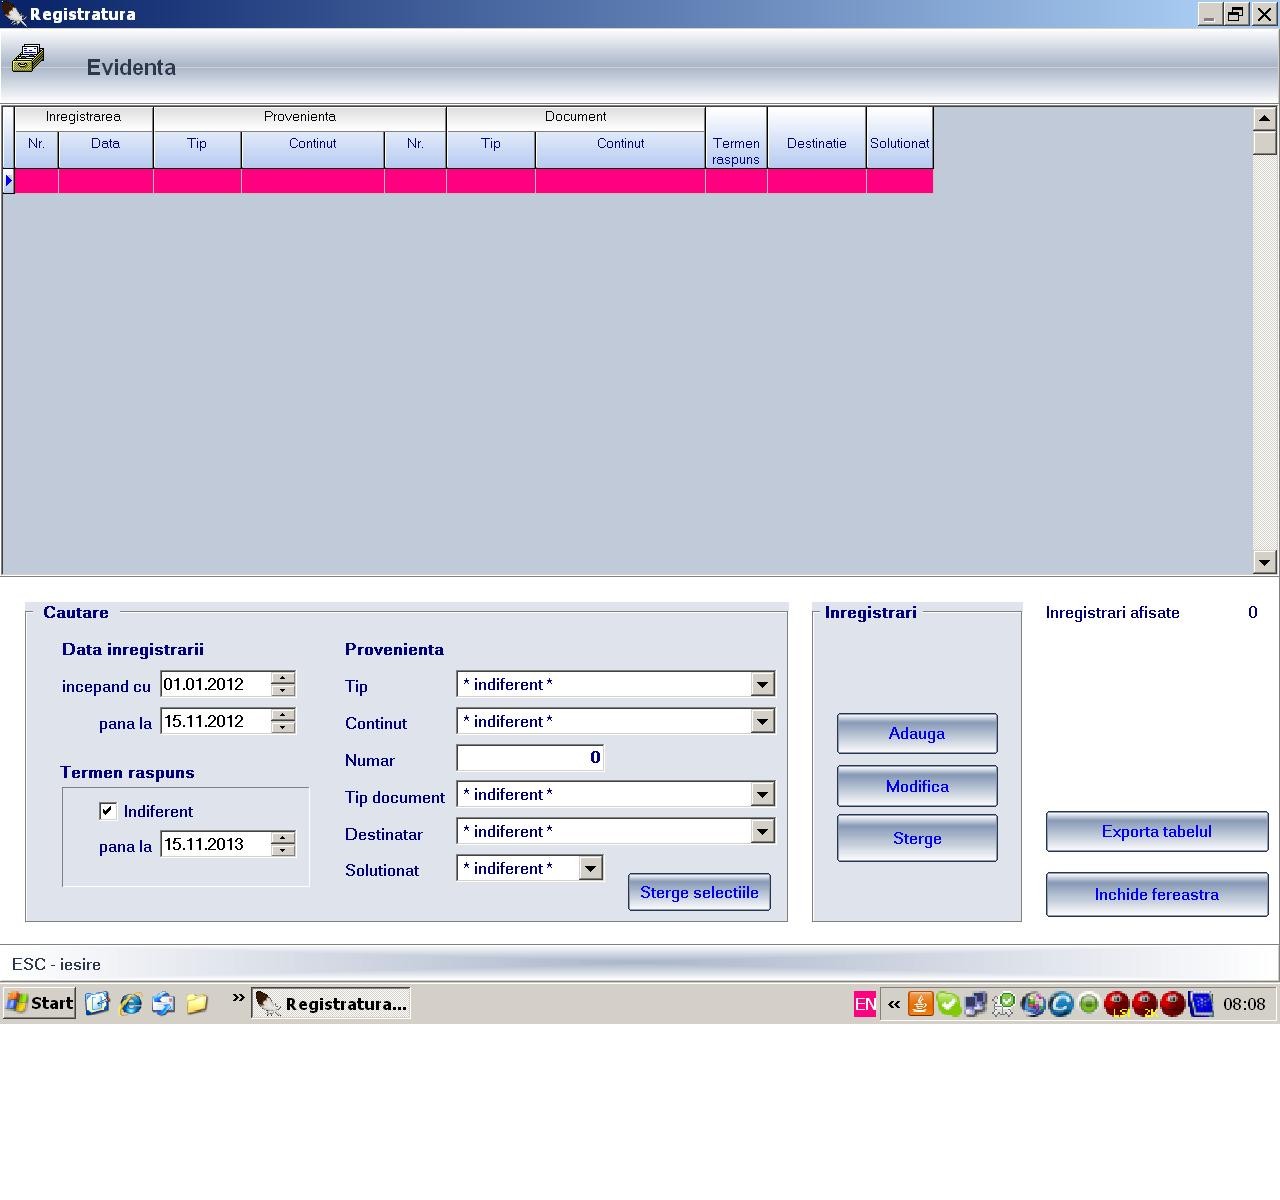The image size is (1280, 1200).
Task: Click the table's scroll down arrow
Action: click(x=1264, y=562)
